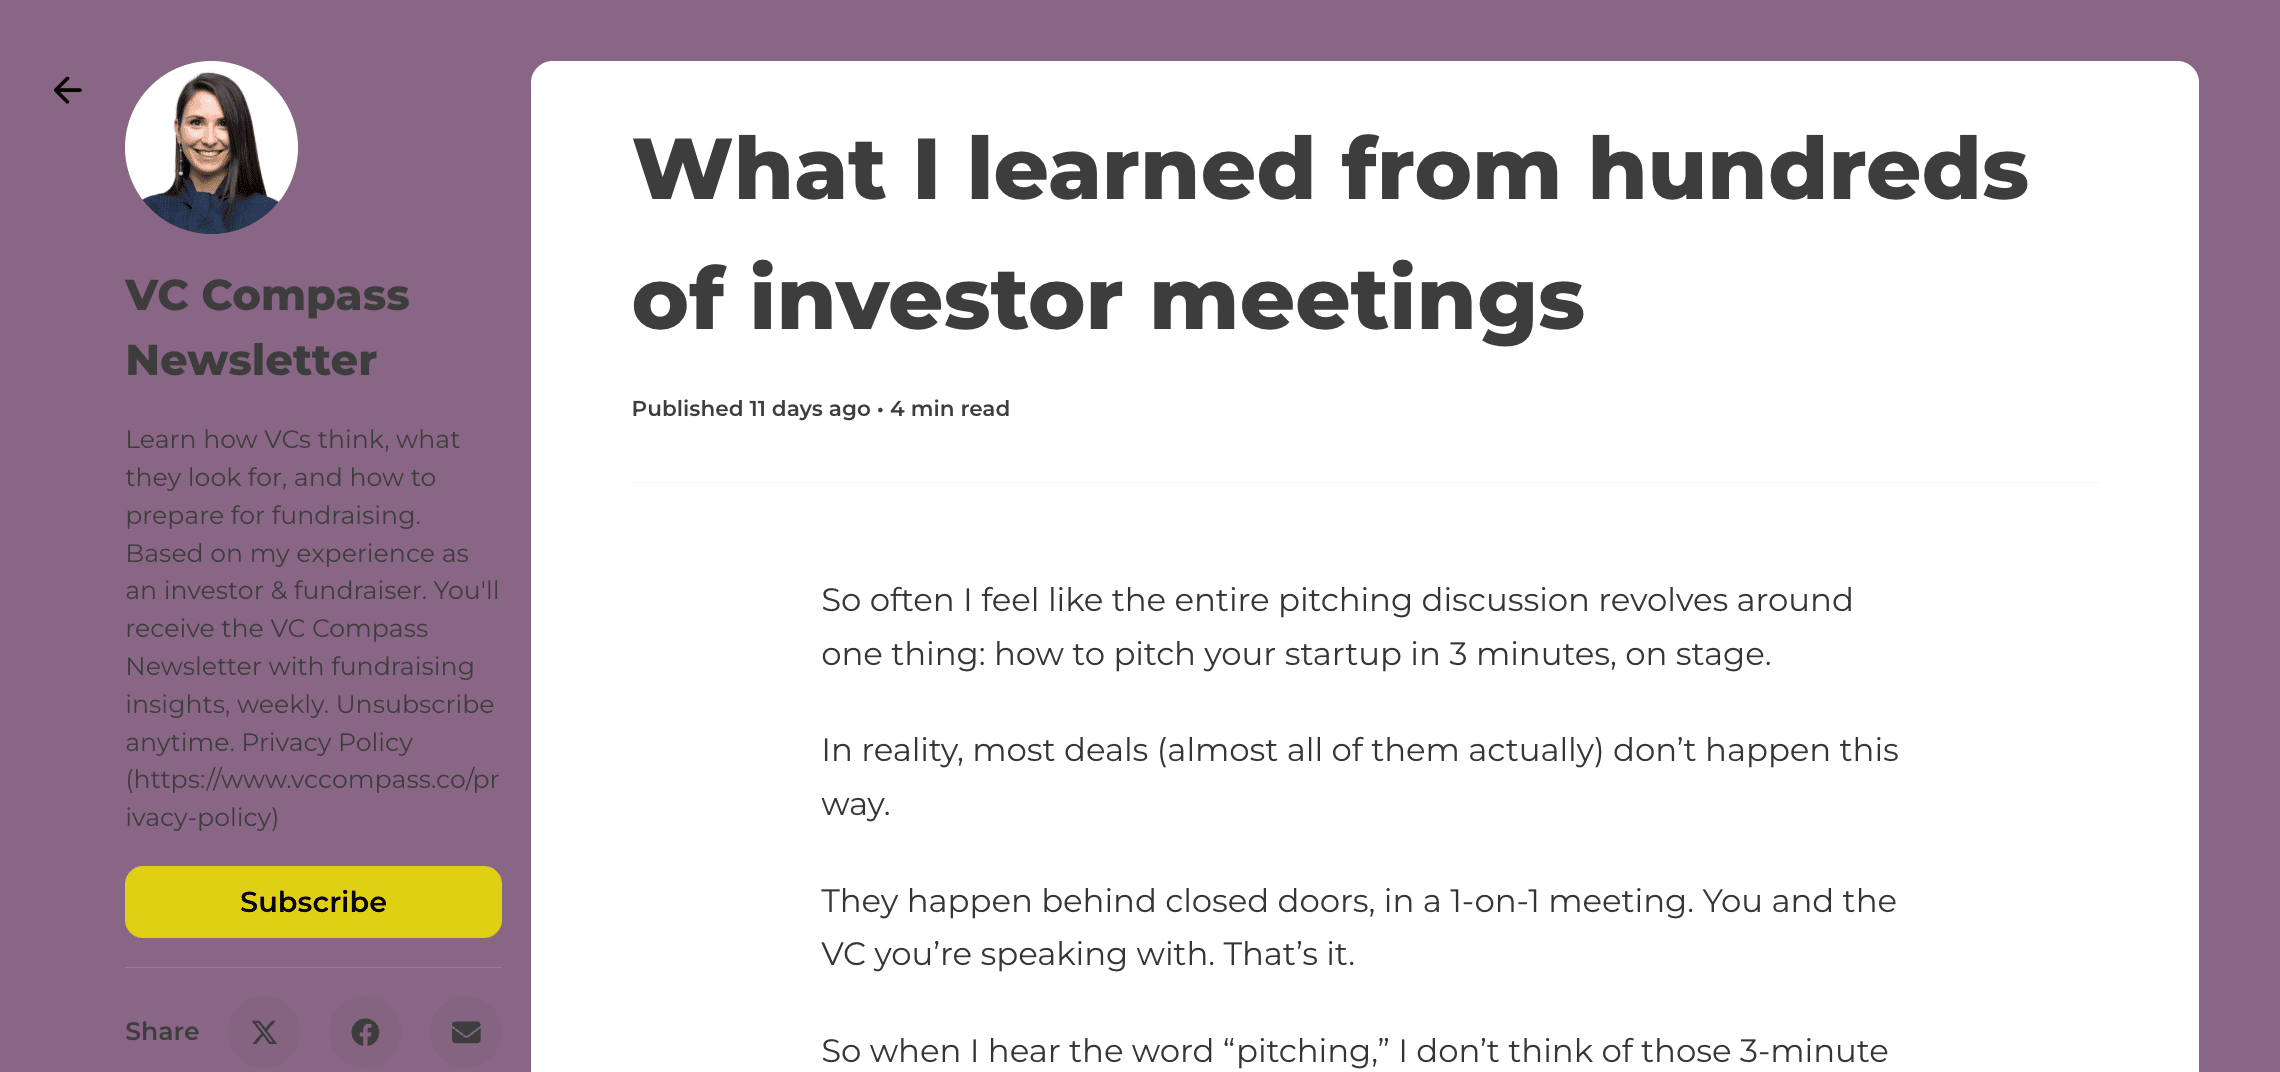Open the author's profile photo
2280x1072 pixels.
211,148
